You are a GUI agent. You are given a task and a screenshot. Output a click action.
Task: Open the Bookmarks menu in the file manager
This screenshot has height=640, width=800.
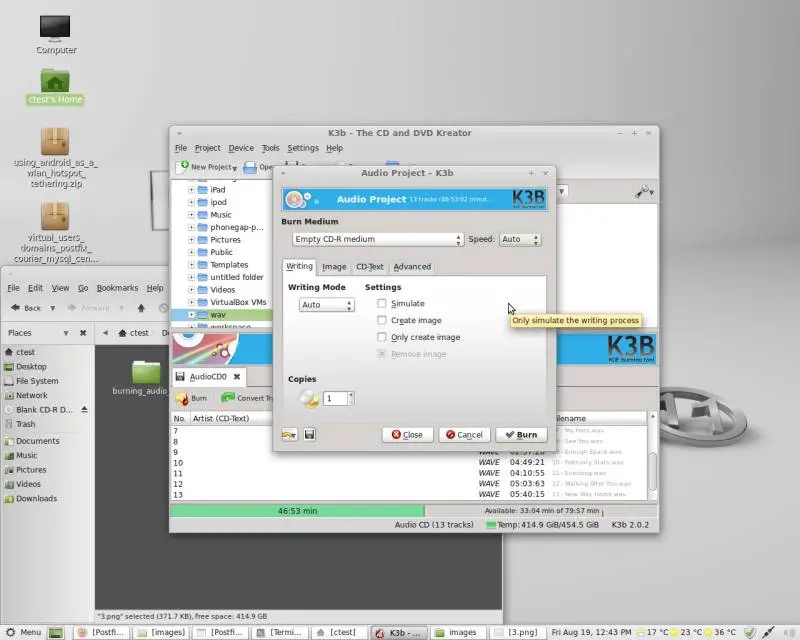pos(117,288)
